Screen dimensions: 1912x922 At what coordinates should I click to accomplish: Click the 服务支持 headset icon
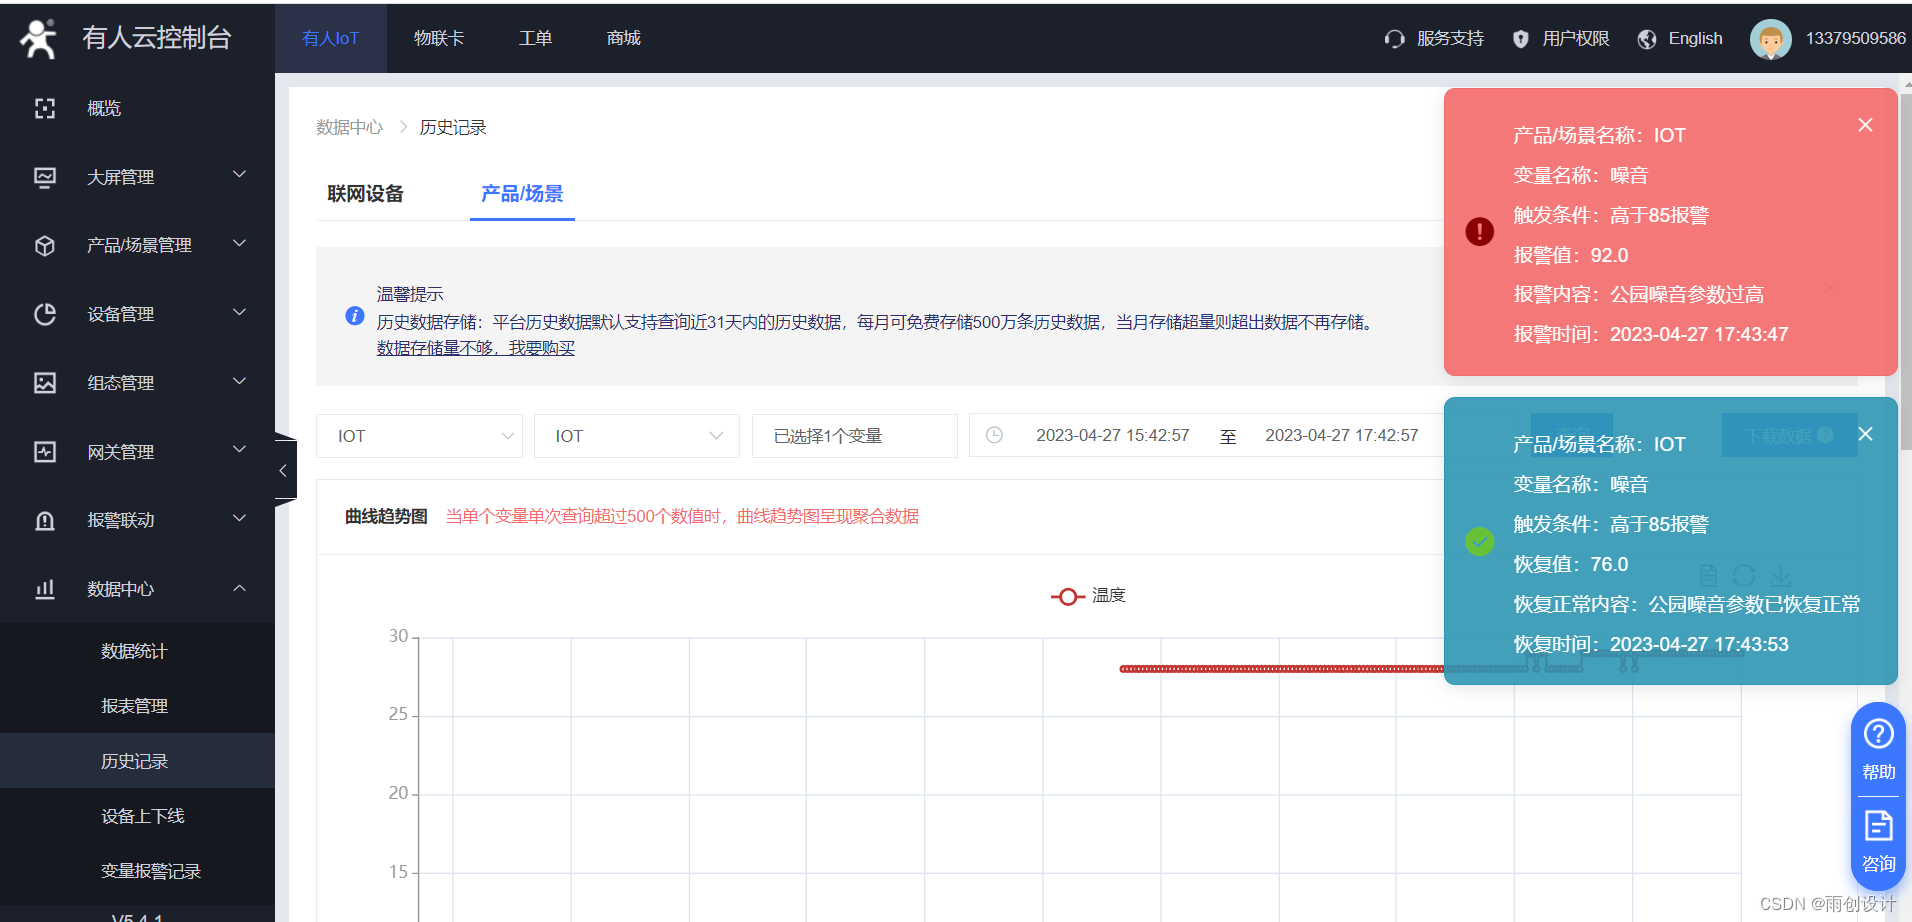tap(1394, 39)
